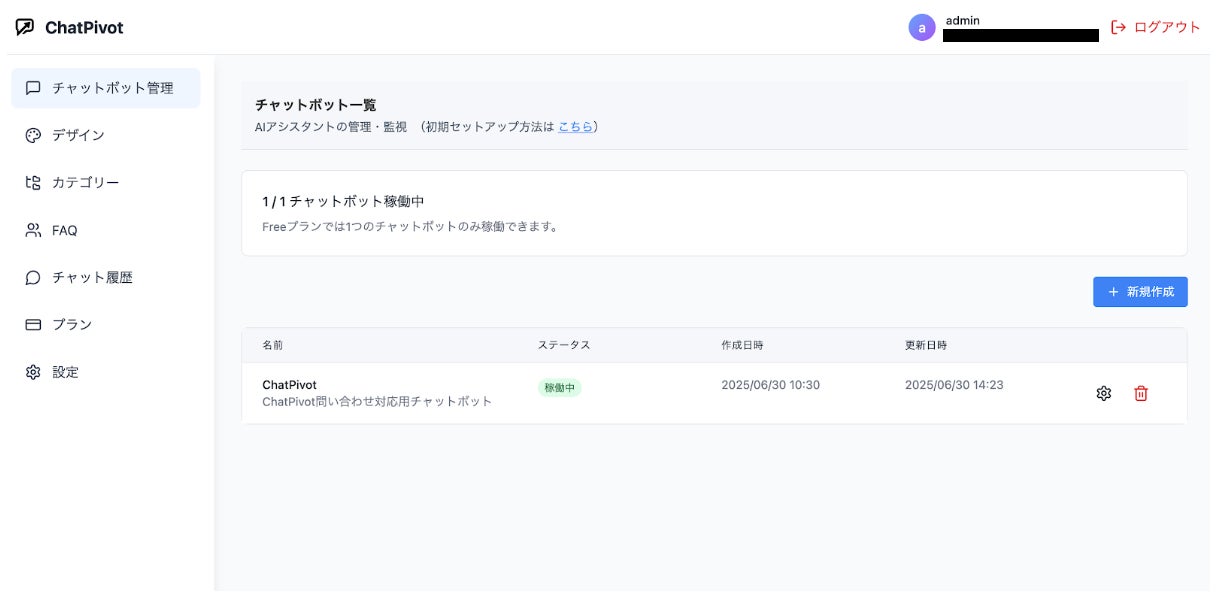Open settings gear for ChatPivot chatbot
Image resolution: width=1217 pixels, height=599 pixels.
1103,393
